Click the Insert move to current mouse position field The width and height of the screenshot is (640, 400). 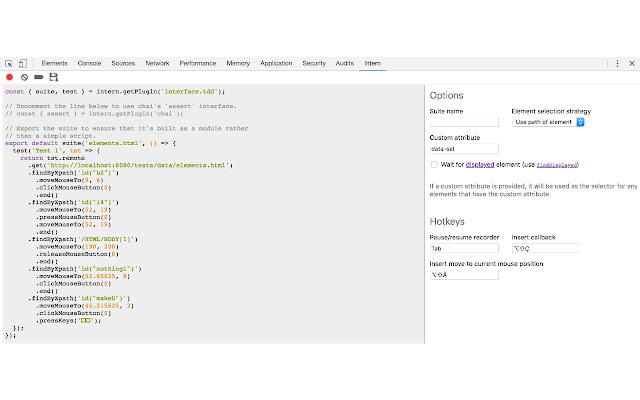click(464, 275)
